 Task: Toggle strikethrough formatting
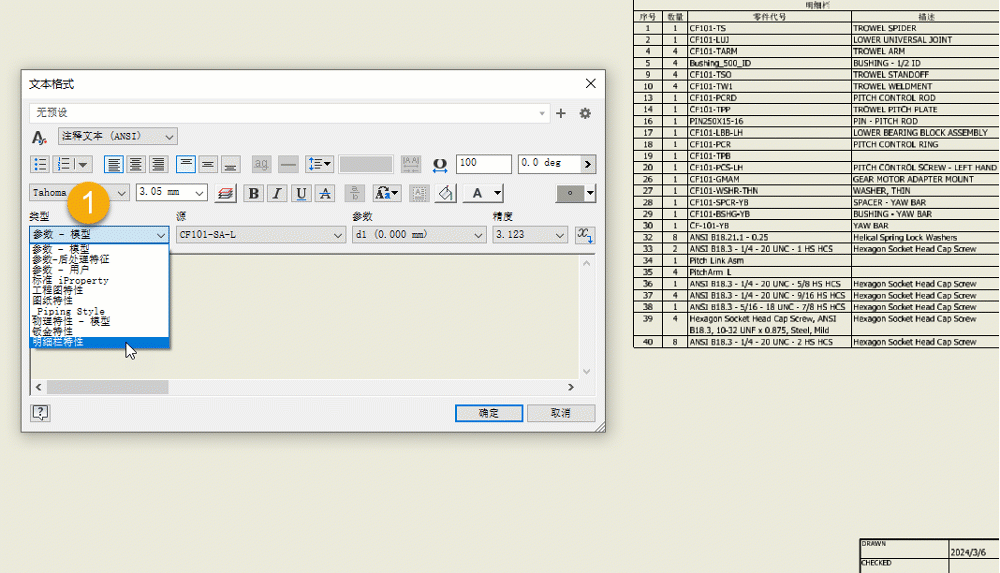pos(325,193)
